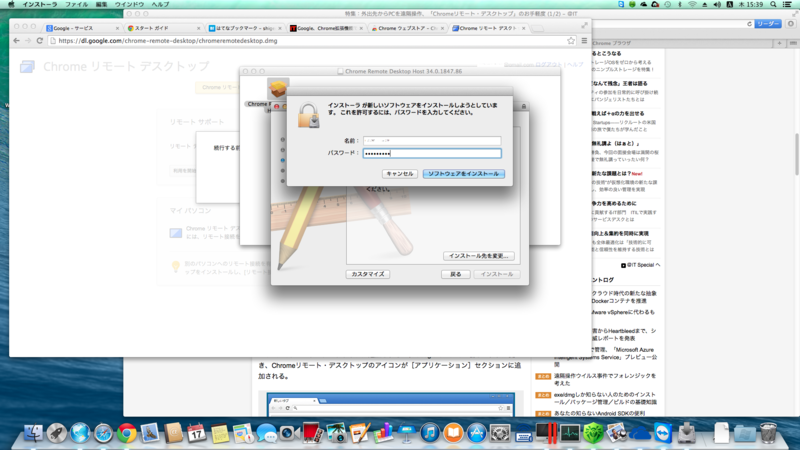Switch to the Google - サービス tab
This screenshot has height=450, width=800.
coord(82,28)
